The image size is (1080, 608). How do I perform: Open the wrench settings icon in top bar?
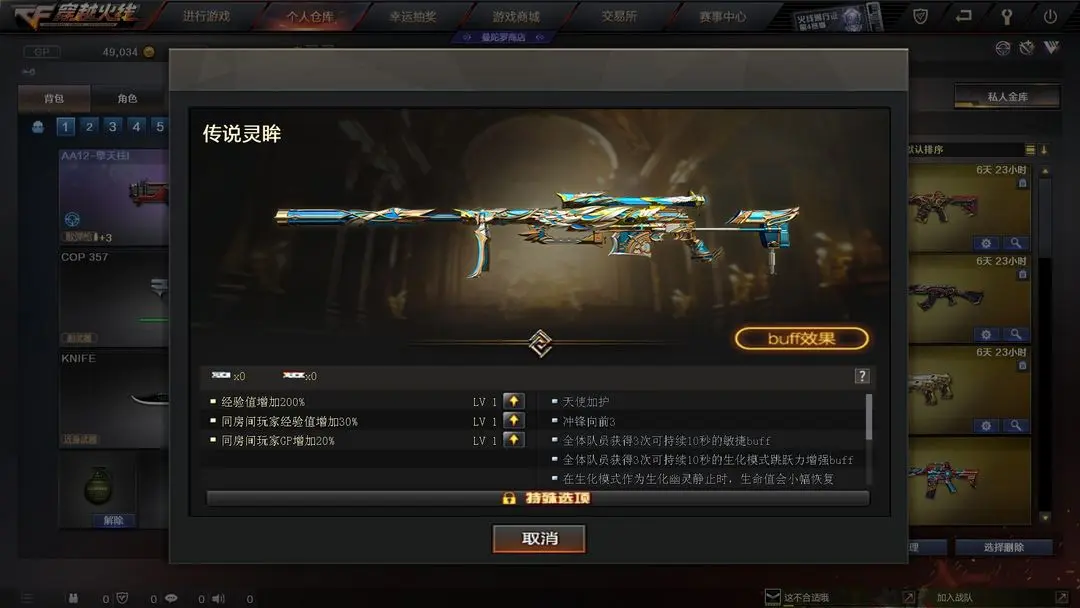coord(1006,16)
